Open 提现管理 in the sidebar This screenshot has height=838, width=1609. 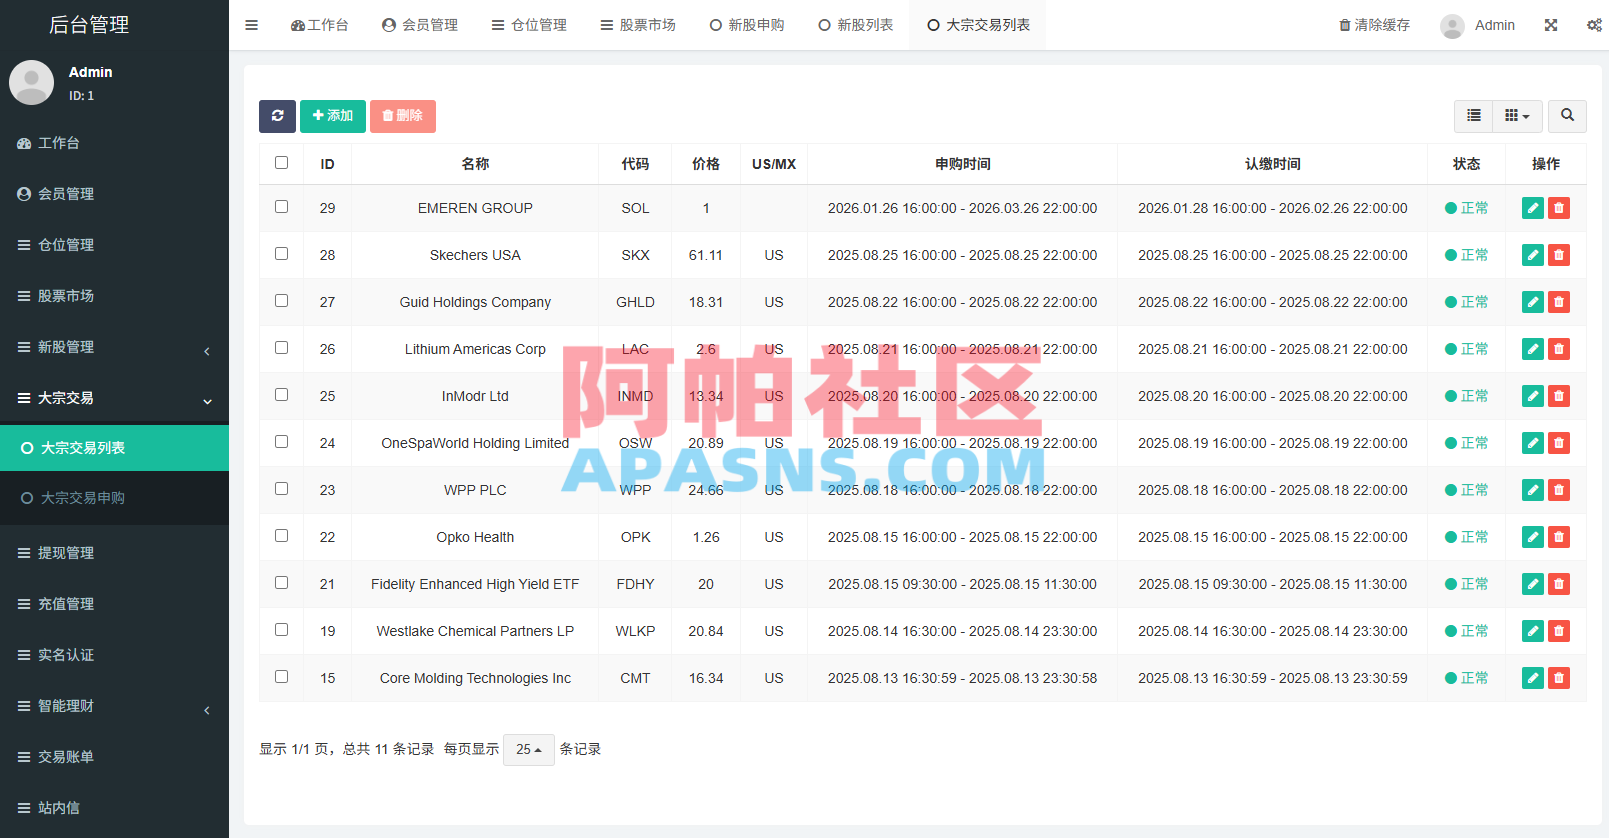pos(114,553)
